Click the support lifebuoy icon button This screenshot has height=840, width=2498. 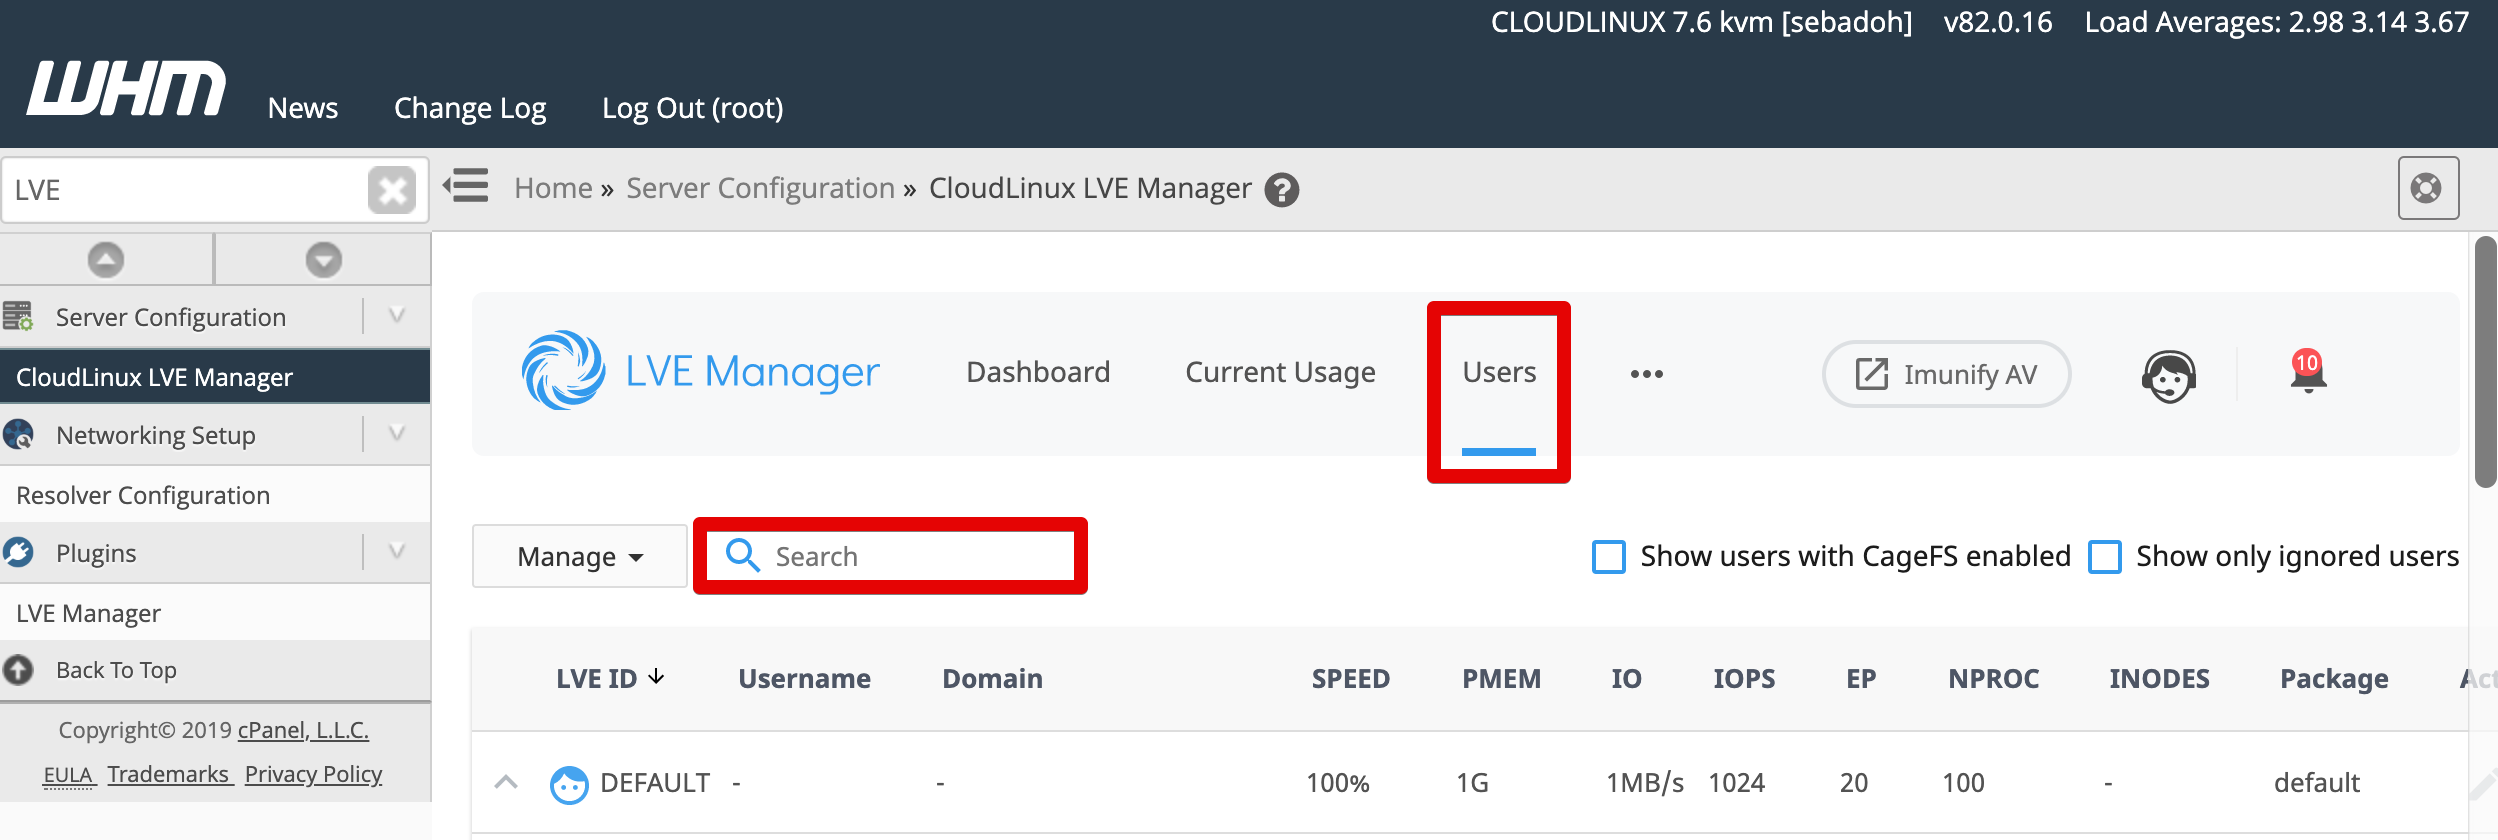coord(2427,188)
